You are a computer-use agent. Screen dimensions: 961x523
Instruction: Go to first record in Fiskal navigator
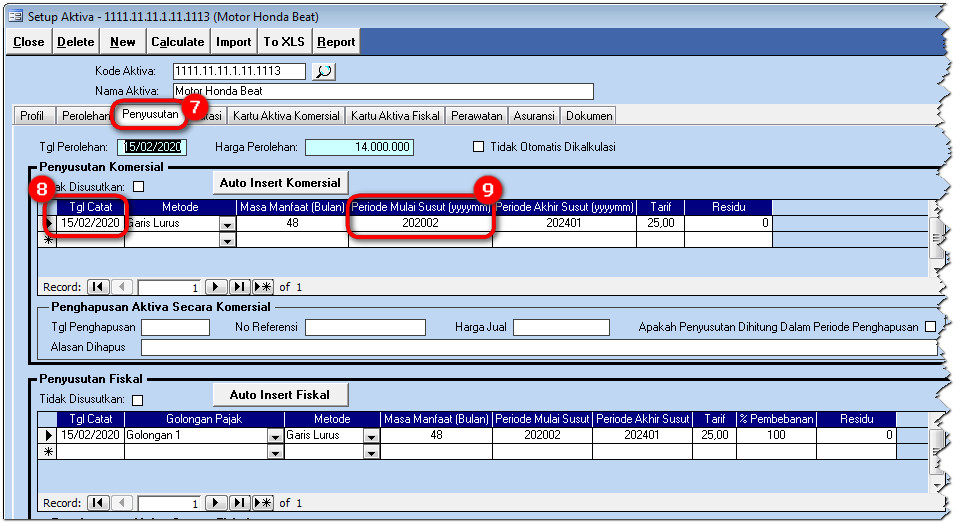98,503
